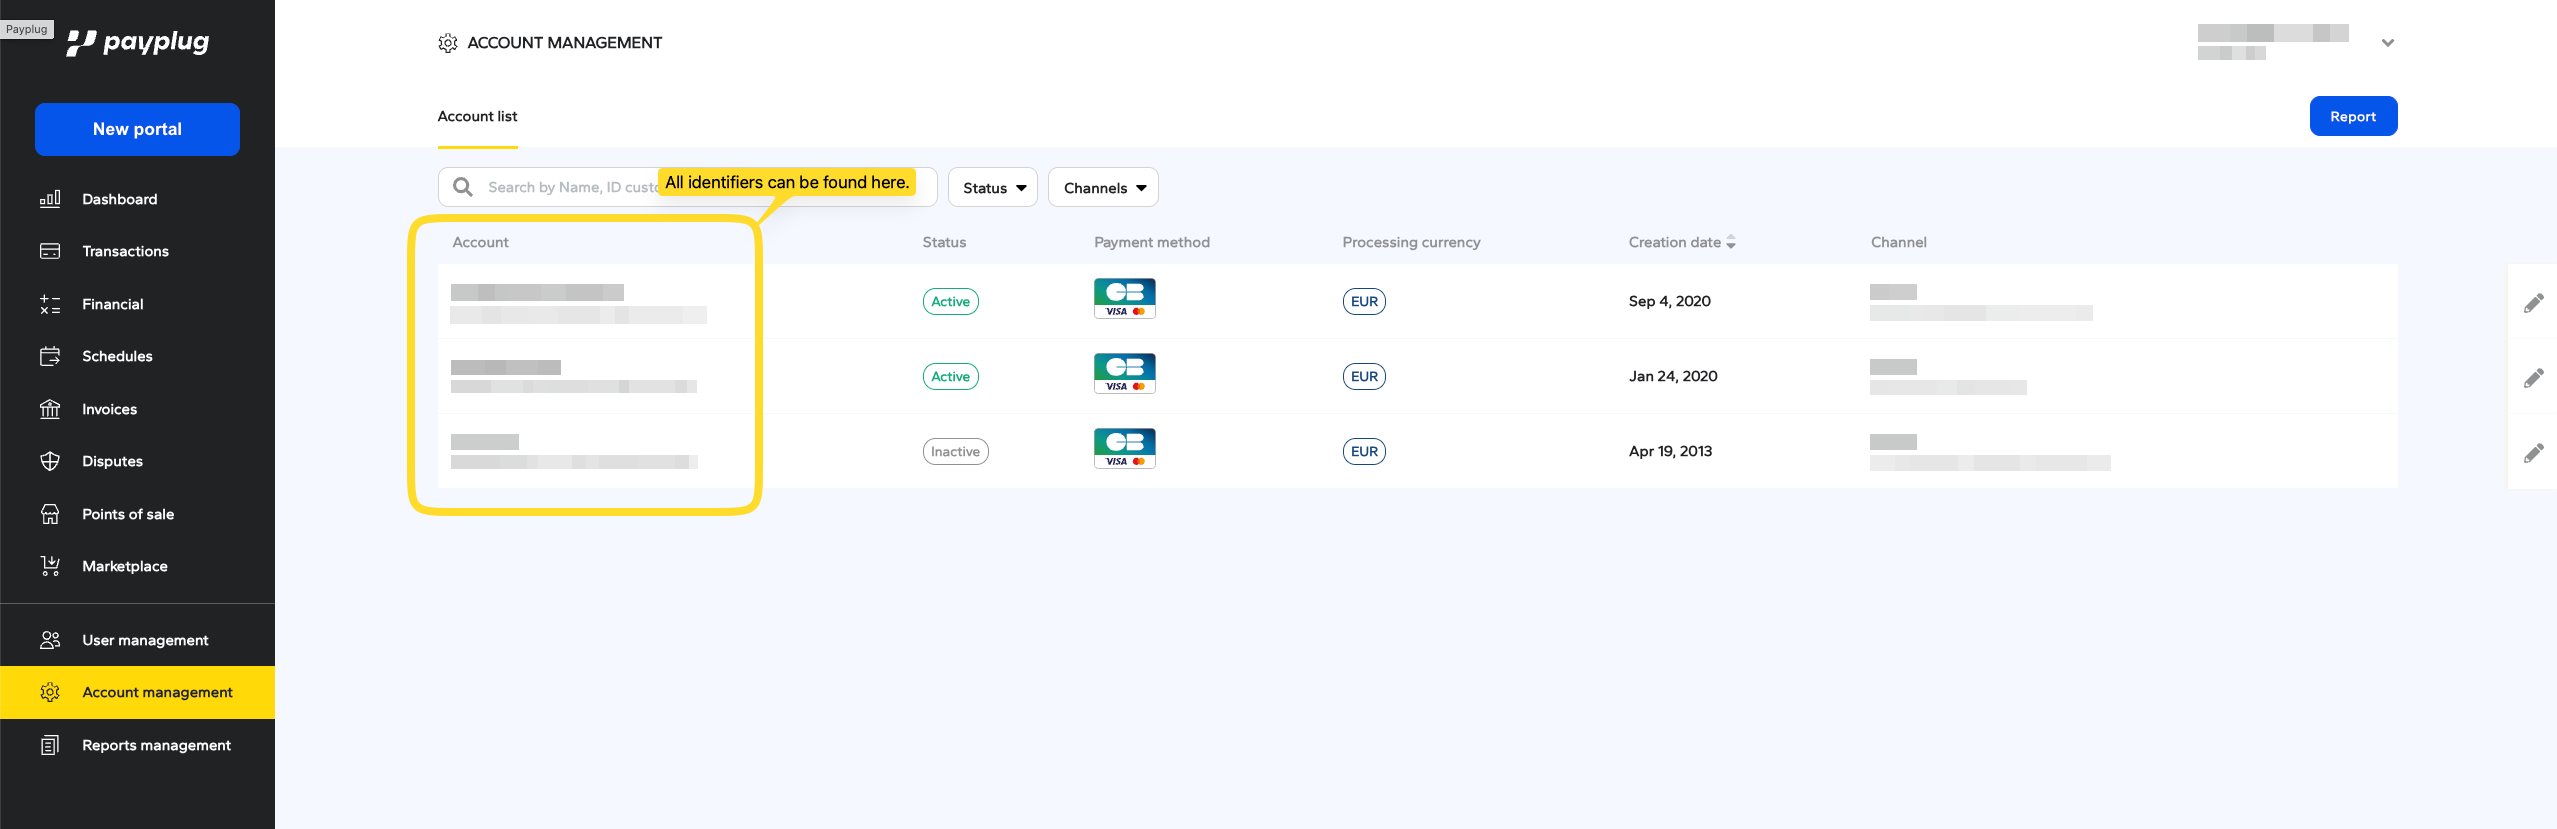Click the New portal button
The width and height of the screenshot is (2557, 829).
tap(137, 129)
